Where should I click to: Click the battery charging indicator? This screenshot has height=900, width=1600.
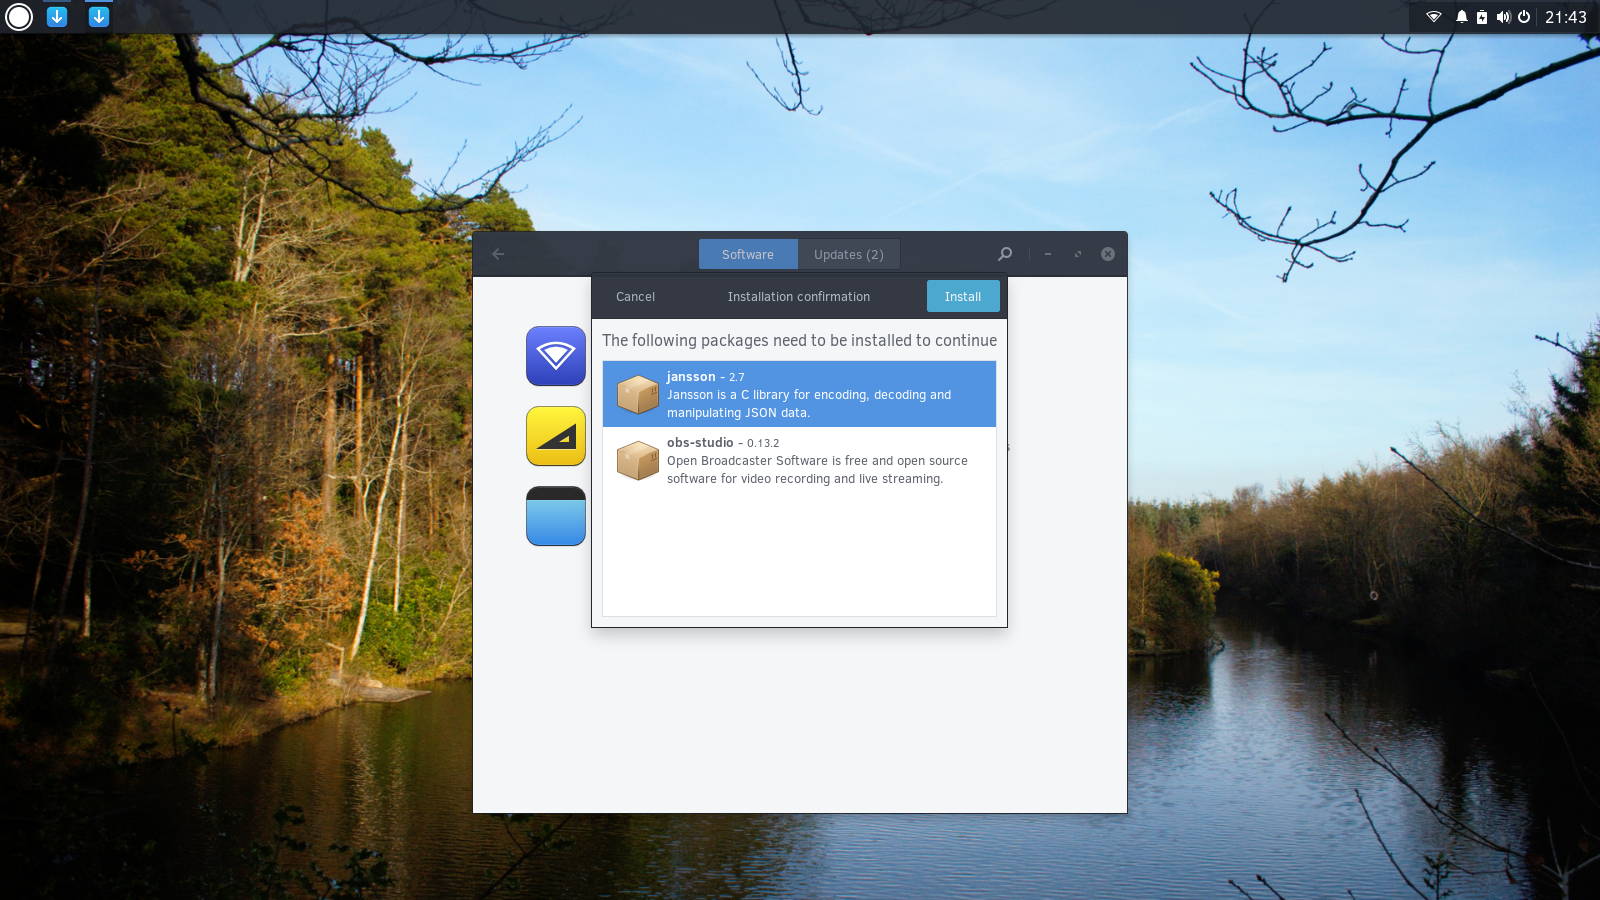[1482, 17]
